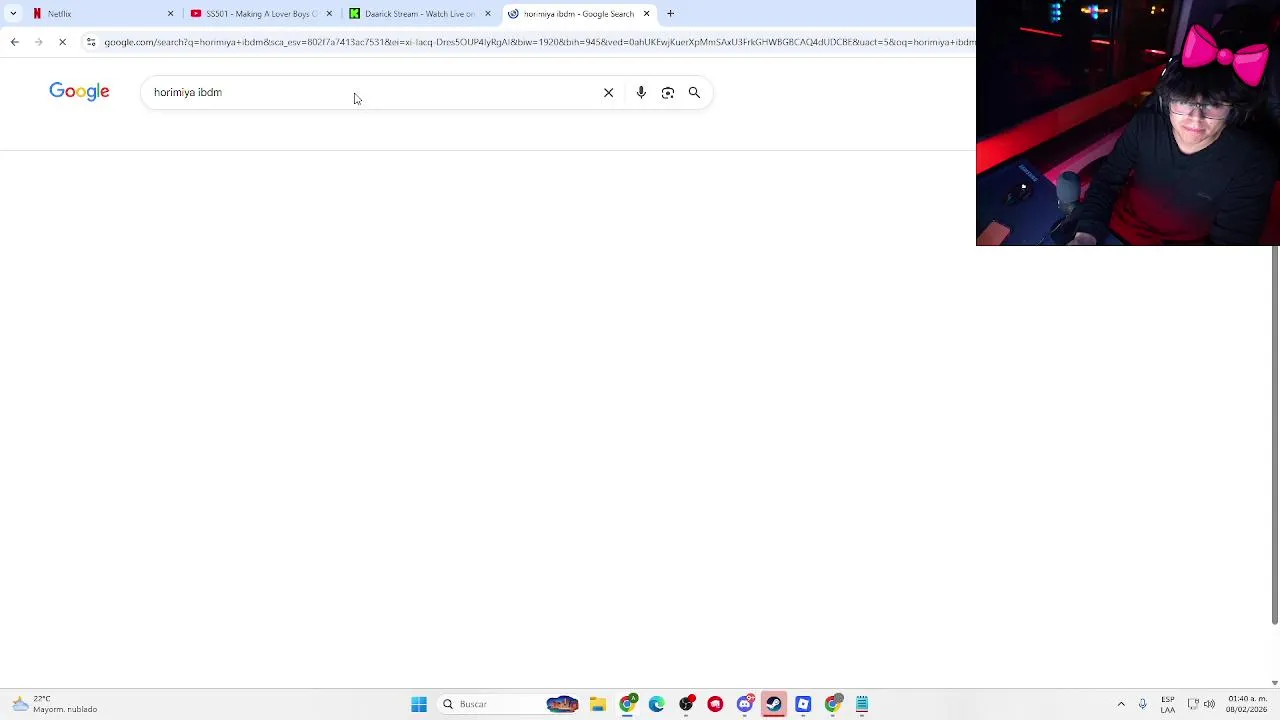Open Microsoft Edge from the taskbar
The image size is (1280, 720).
coord(656,704)
